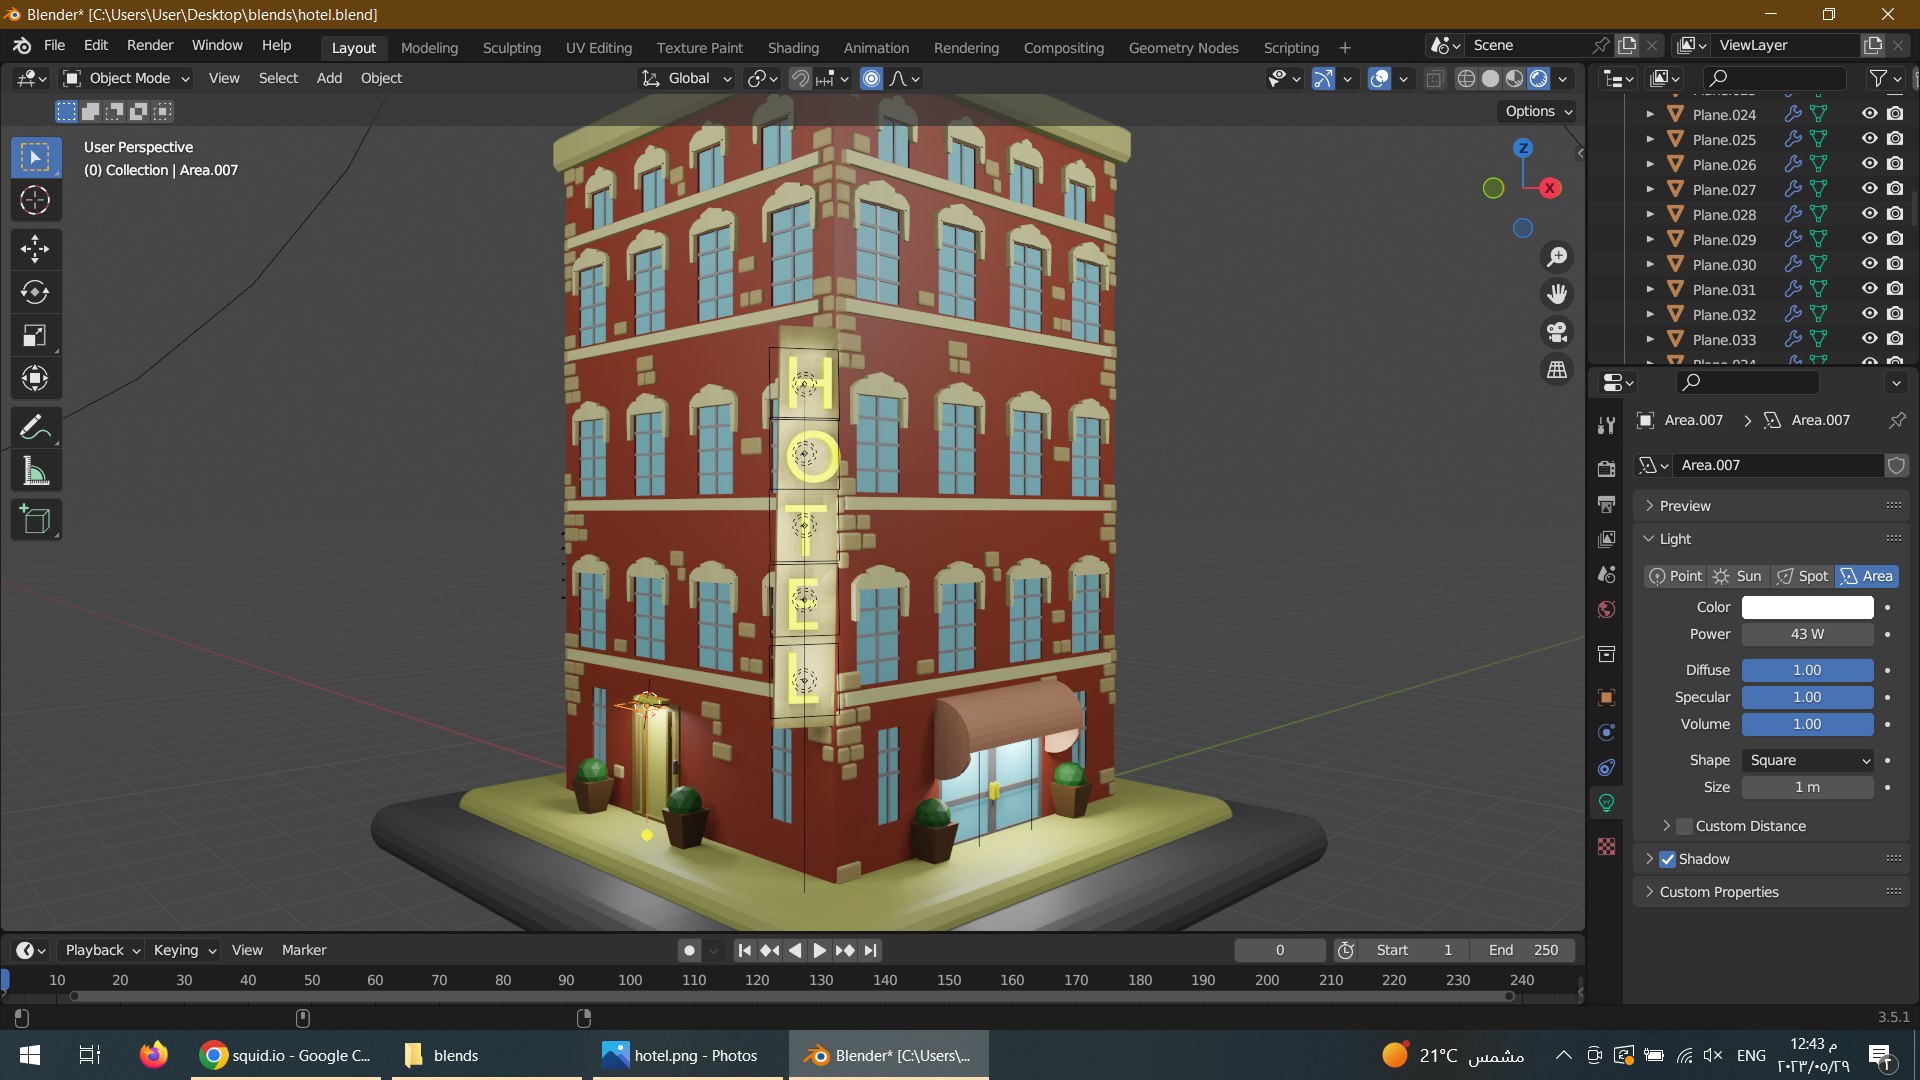The height and width of the screenshot is (1080, 1920).
Task: Click the Add Cube tool icon
Action: (x=36, y=518)
